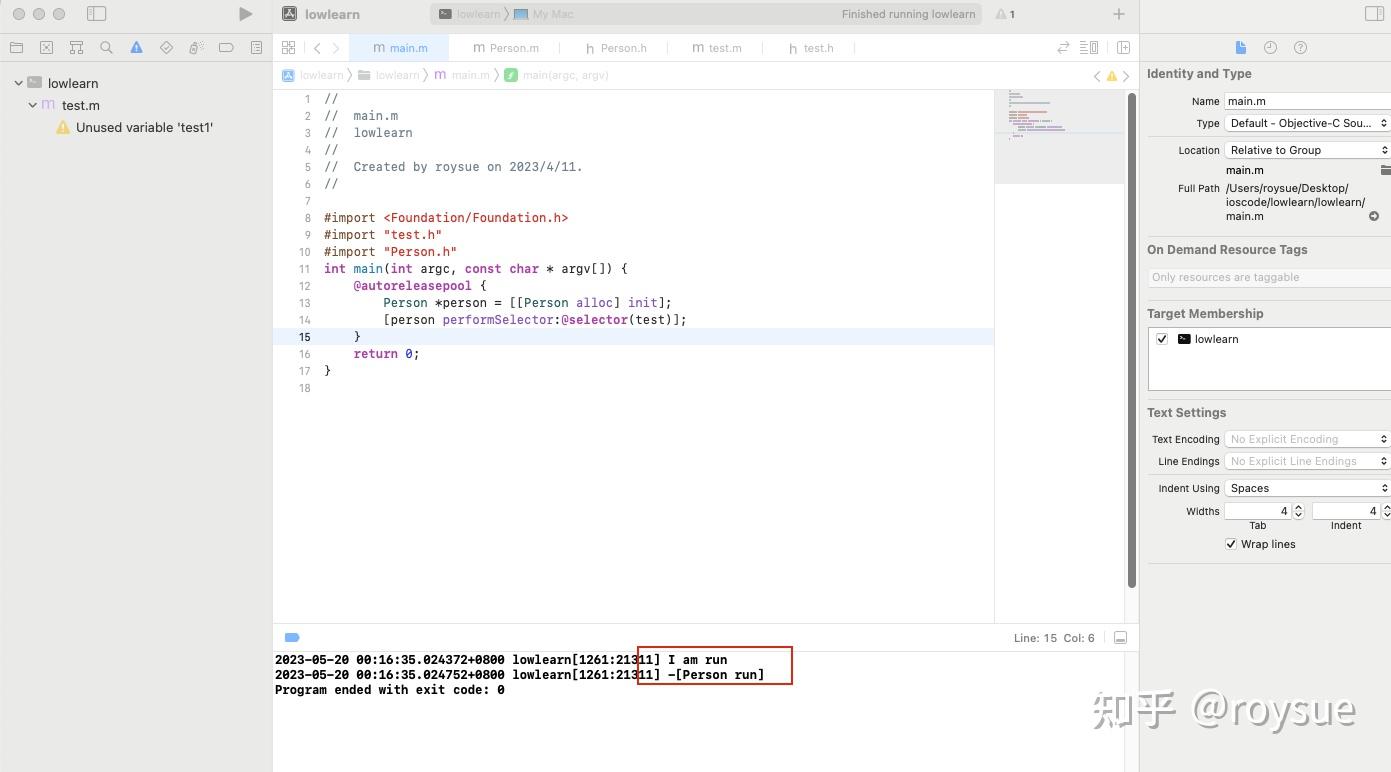The height and width of the screenshot is (772, 1391).
Task: Open Quick Help inspector question mark
Action: coord(1300,47)
